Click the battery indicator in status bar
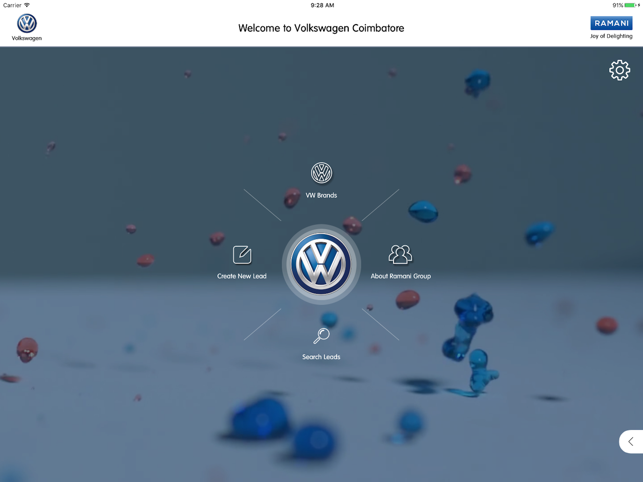The height and width of the screenshot is (482, 643). 630,5
